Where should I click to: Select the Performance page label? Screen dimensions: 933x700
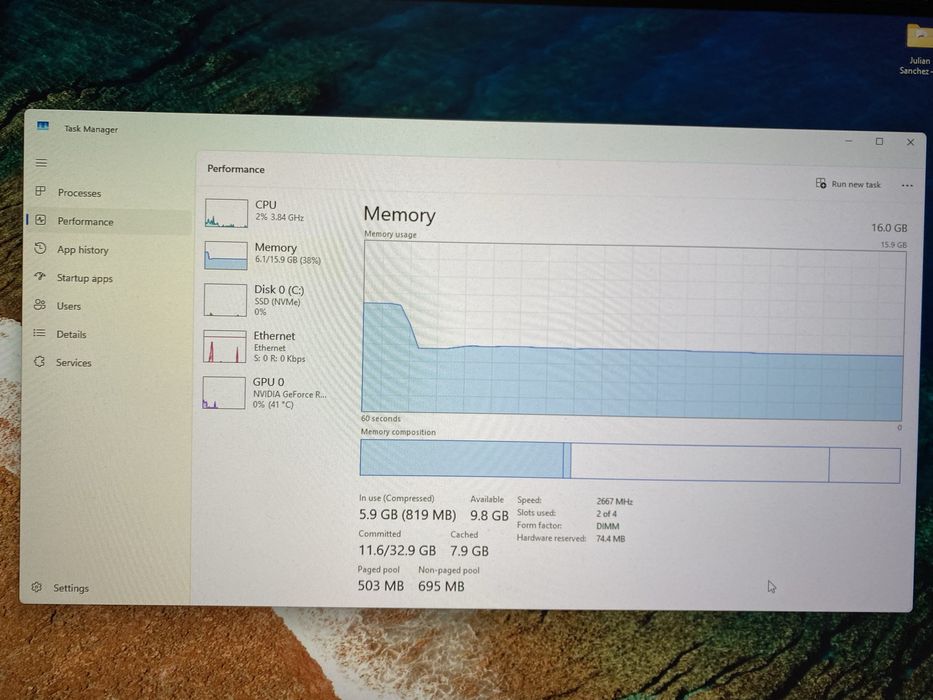(x=85, y=221)
